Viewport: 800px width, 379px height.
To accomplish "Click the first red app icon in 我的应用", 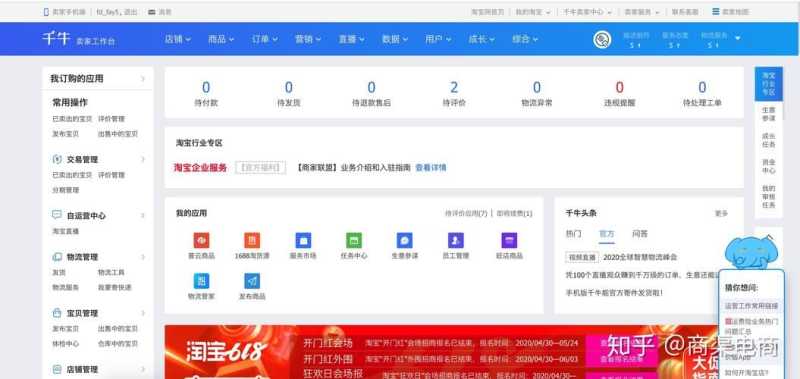I will (x=201, y=240).
